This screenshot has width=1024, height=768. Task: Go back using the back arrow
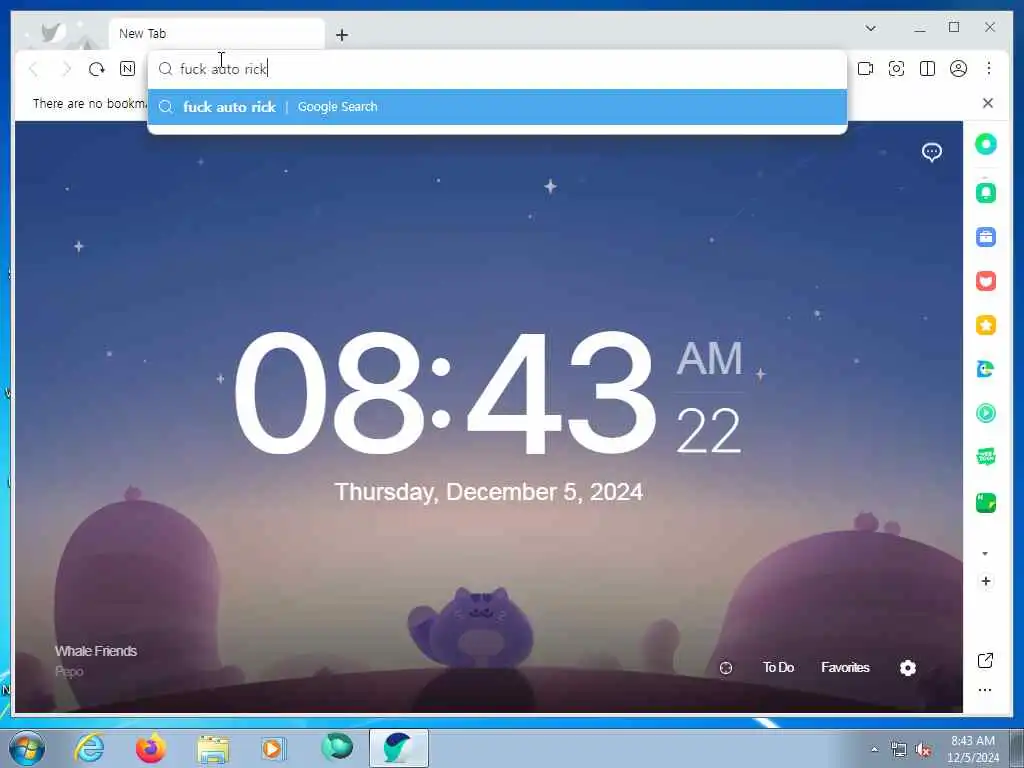(x=34, y=69)
